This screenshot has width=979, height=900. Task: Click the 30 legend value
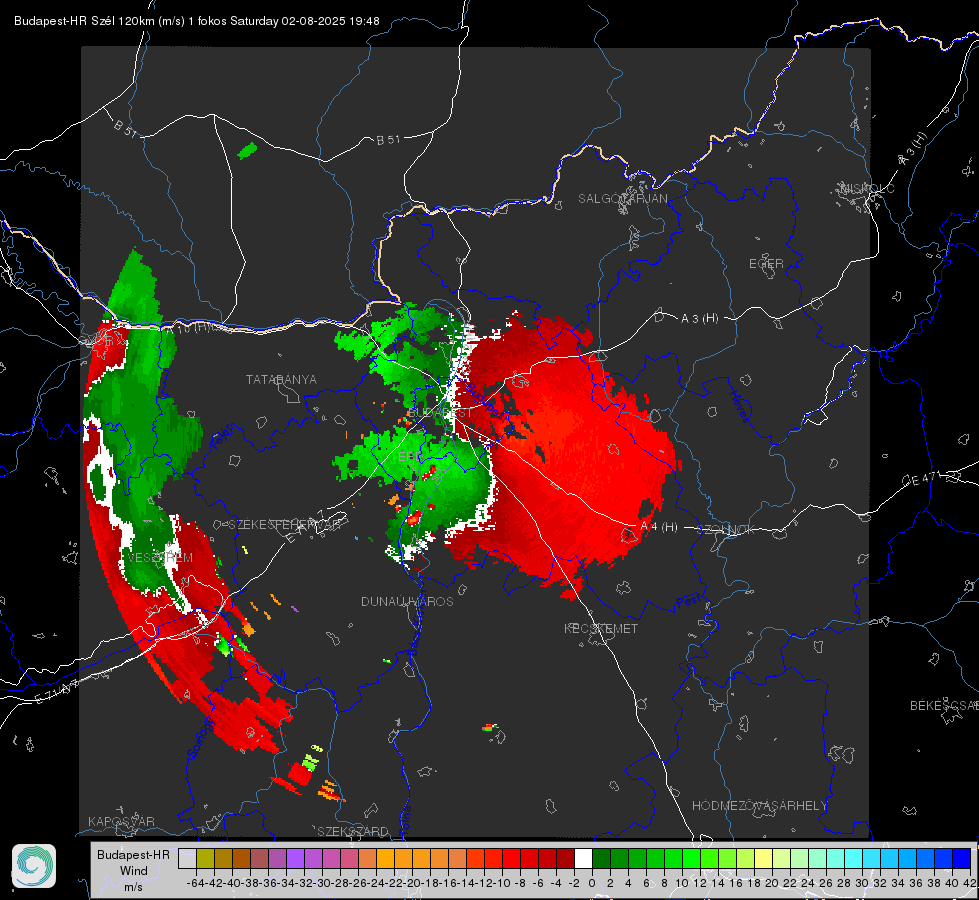[x=862, y=883]
